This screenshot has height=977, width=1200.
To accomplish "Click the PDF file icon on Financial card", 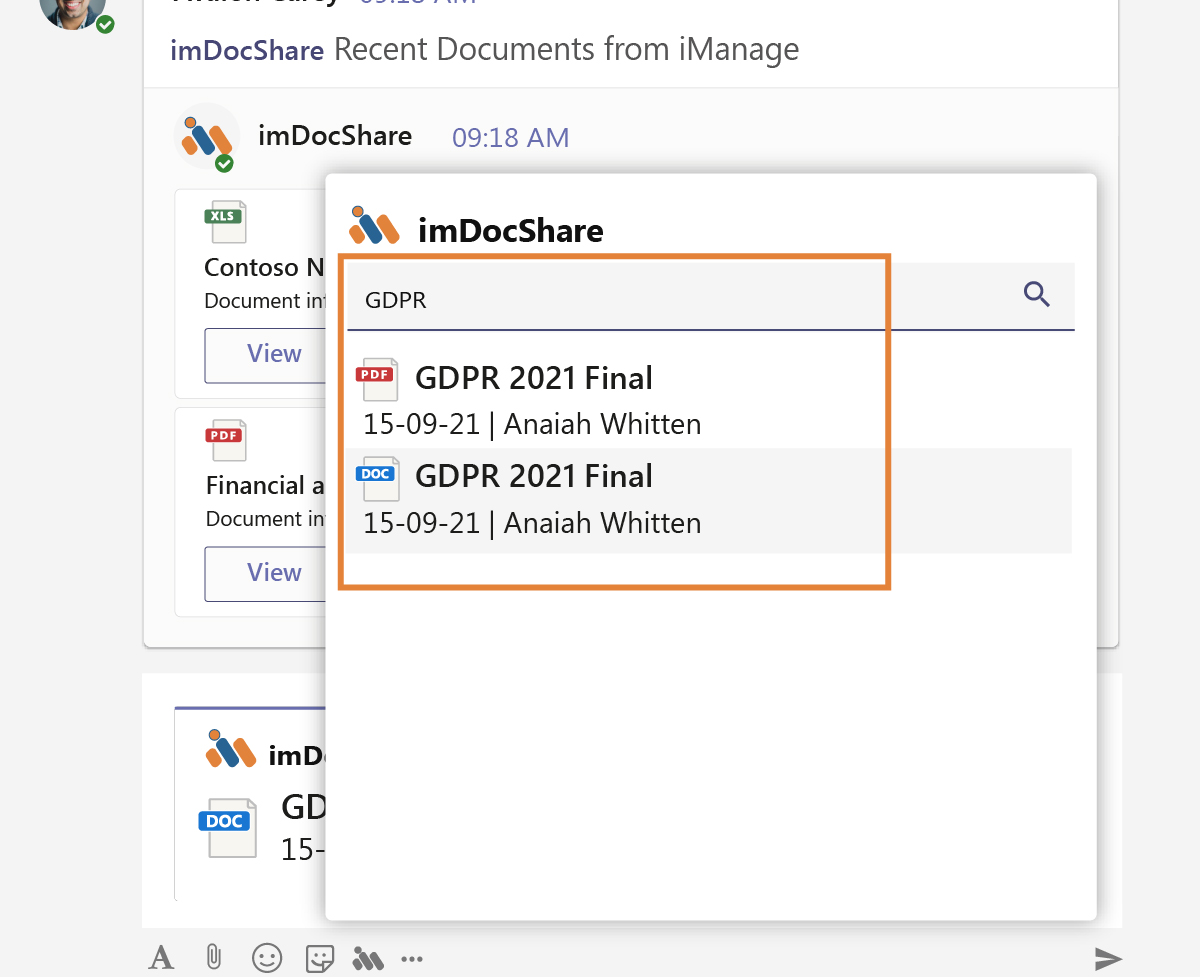I will tap(225, 441).
